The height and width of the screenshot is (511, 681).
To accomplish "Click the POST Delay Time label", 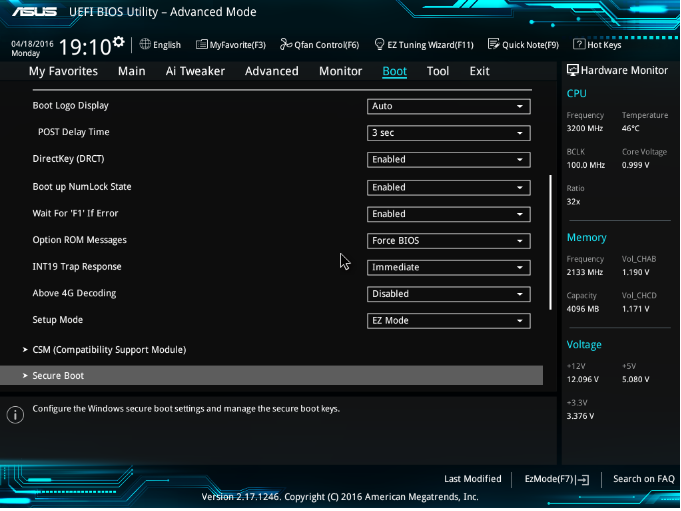I will tap(73, 132).
